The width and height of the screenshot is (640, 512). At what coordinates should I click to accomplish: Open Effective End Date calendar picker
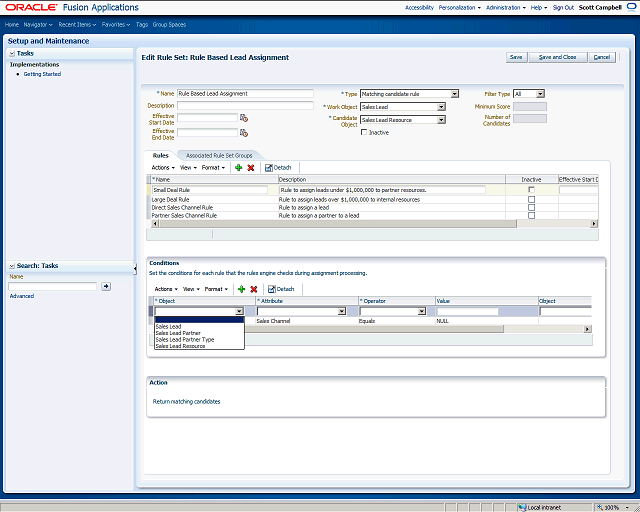click(x=244, y=133)
